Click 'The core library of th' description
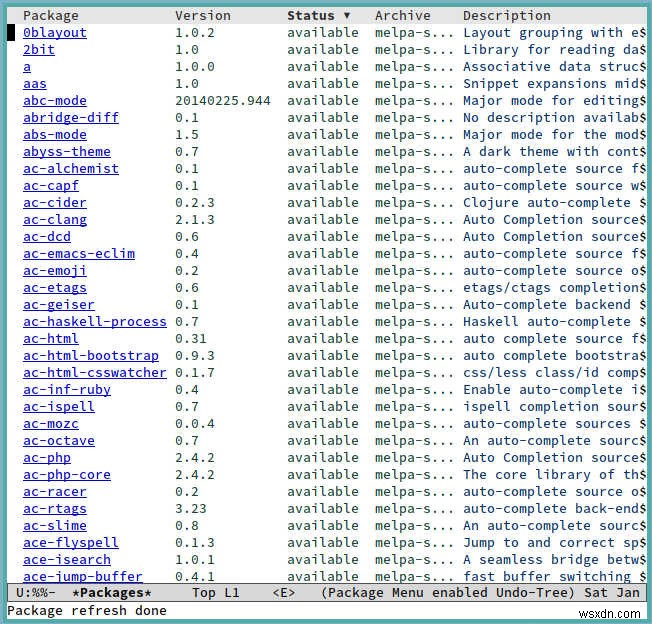Screen dimensions: 652x624 (x=553, y=475)
